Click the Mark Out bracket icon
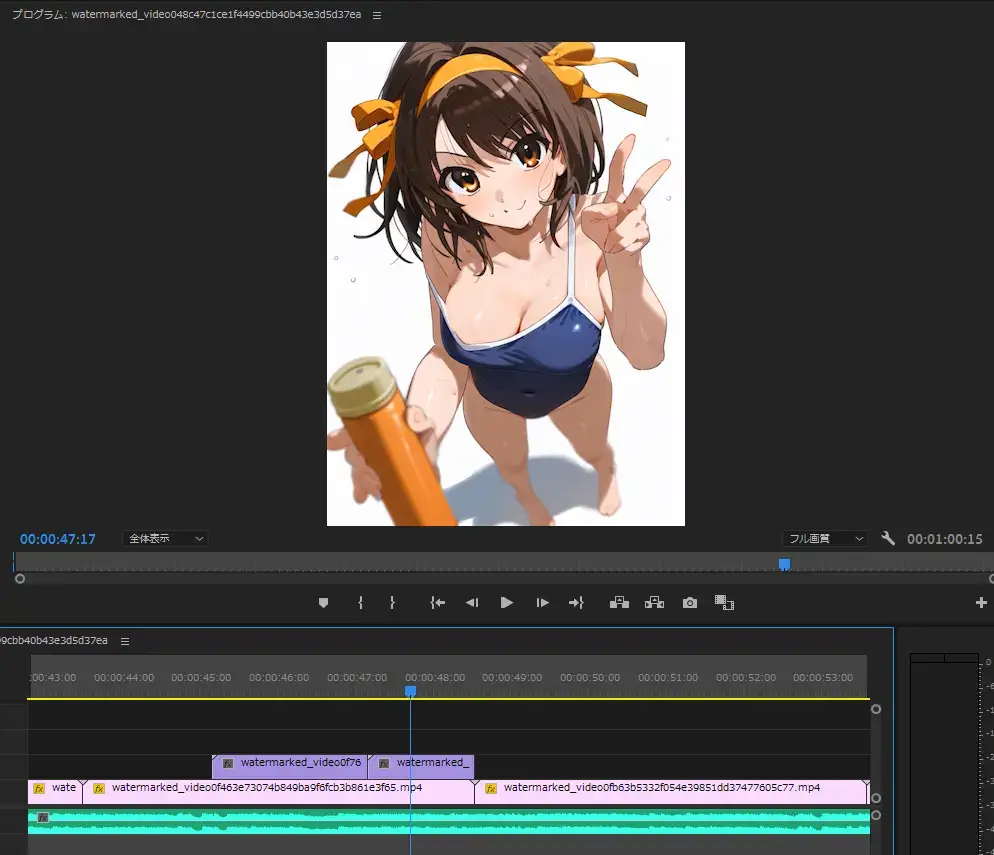Screen dimensions: 994x855 click(x=392, y=603)
